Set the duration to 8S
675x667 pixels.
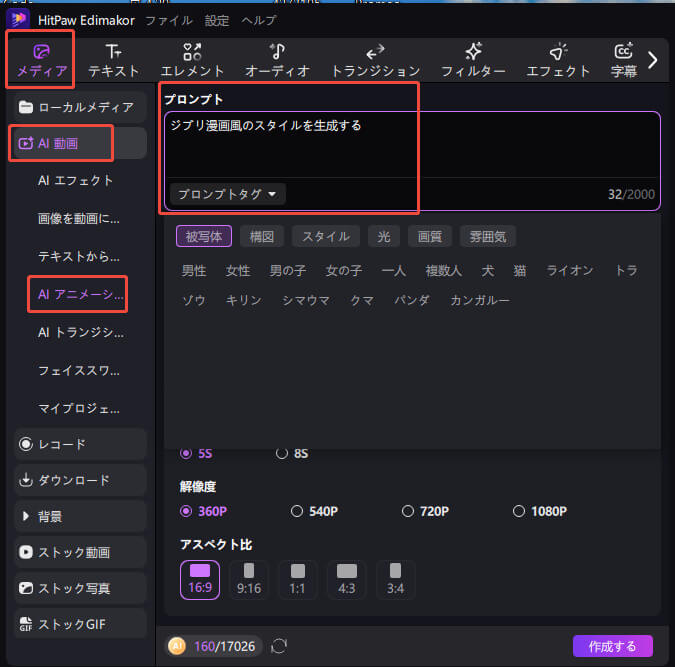(x=282, y=453)
